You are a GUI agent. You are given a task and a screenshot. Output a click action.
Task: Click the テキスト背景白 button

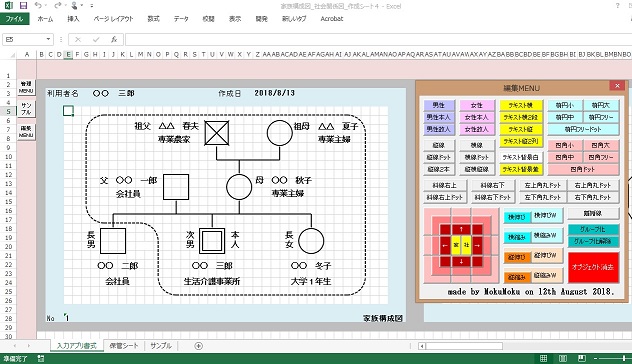(521, 157)
